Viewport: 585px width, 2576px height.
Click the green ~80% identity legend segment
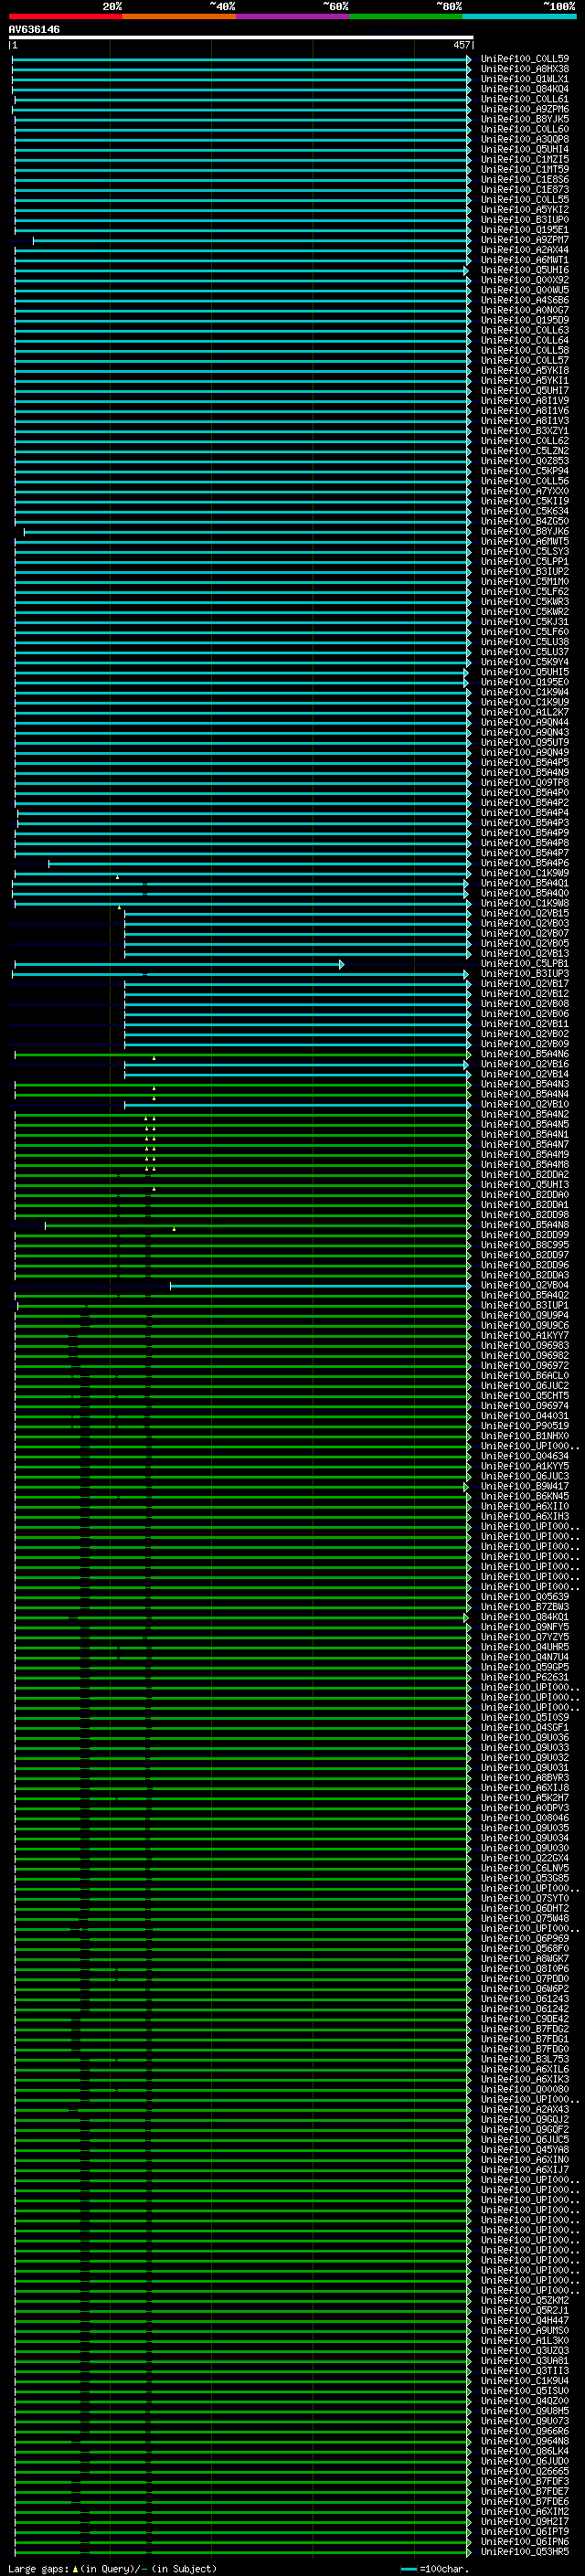pos(406,16)
